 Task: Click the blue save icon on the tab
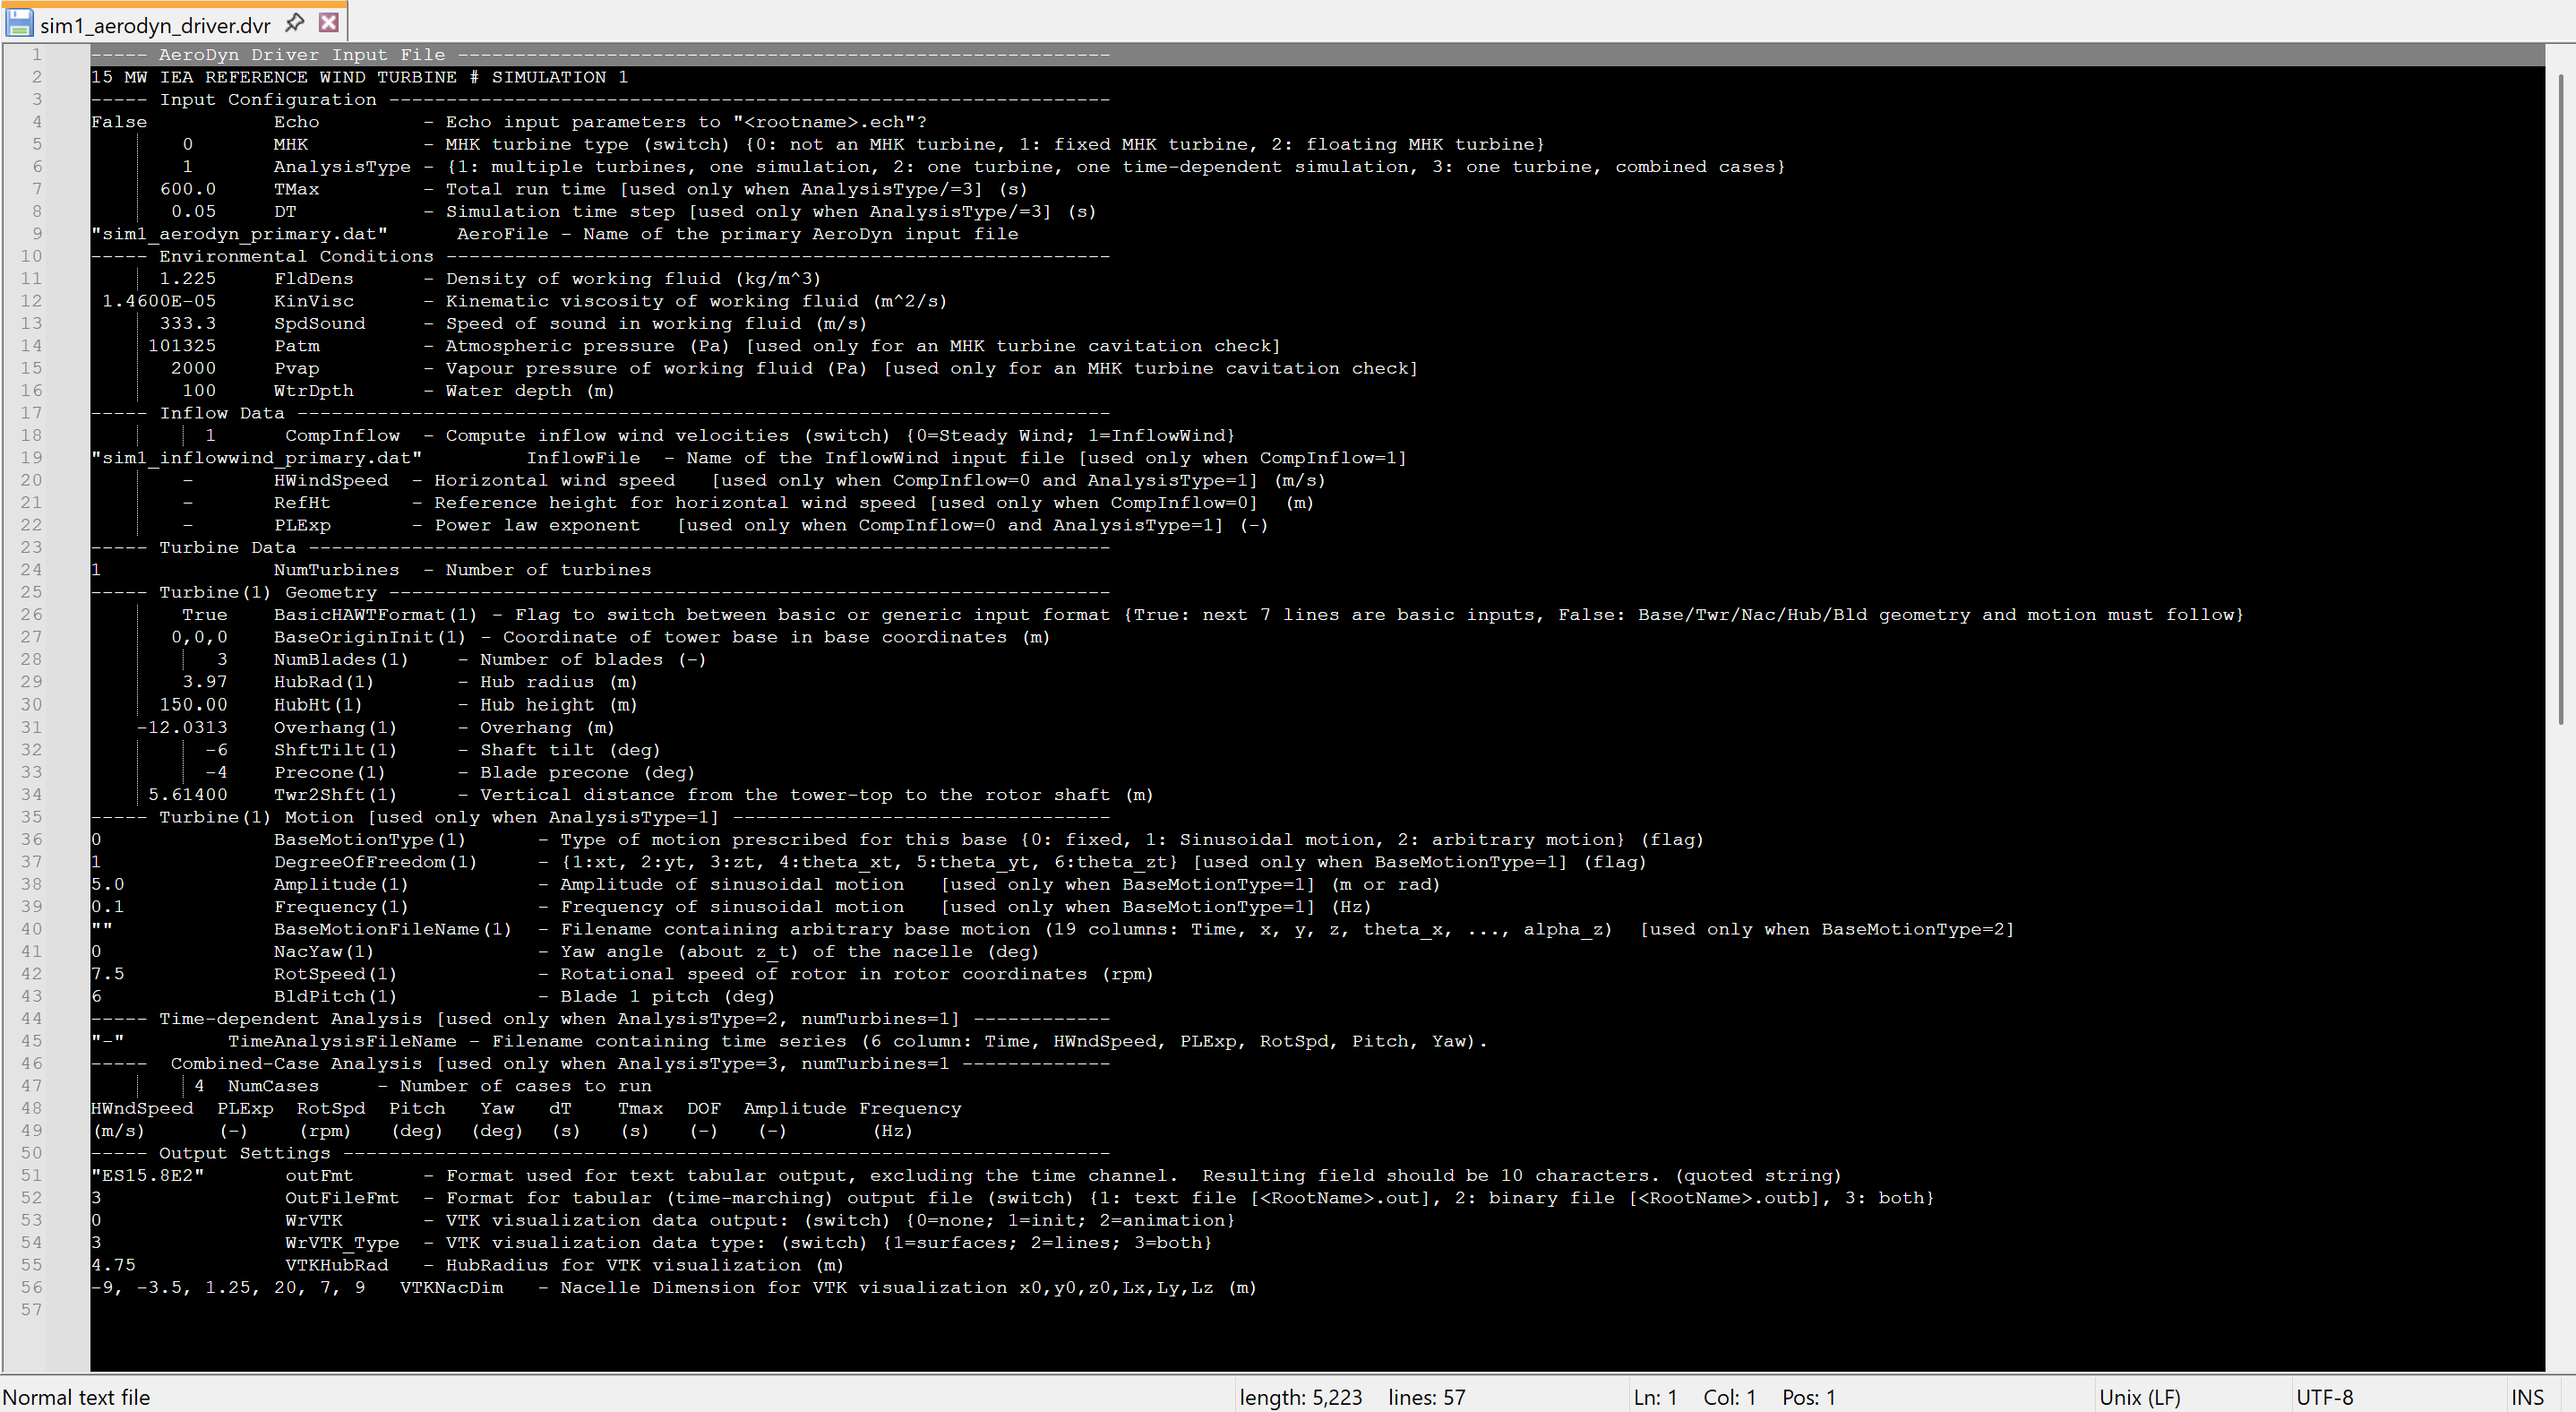pos(19,23)
